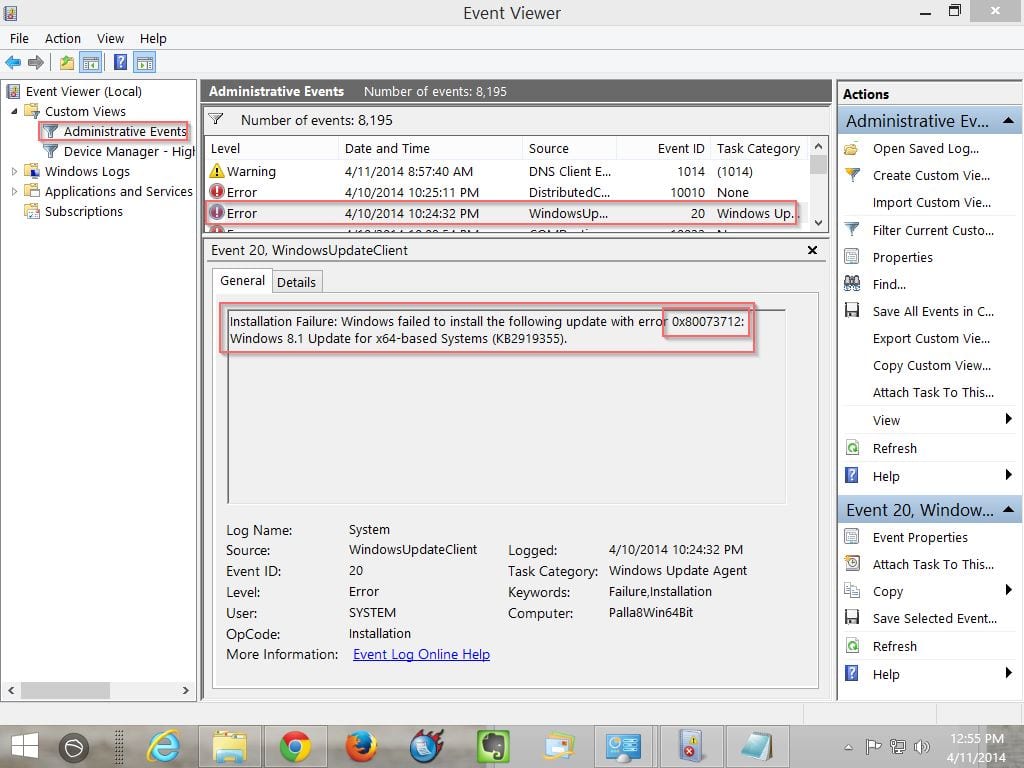Sort by the Level column header
Image resolution: width=1024 pixels, height=768 pixels.
click(272, 148)
